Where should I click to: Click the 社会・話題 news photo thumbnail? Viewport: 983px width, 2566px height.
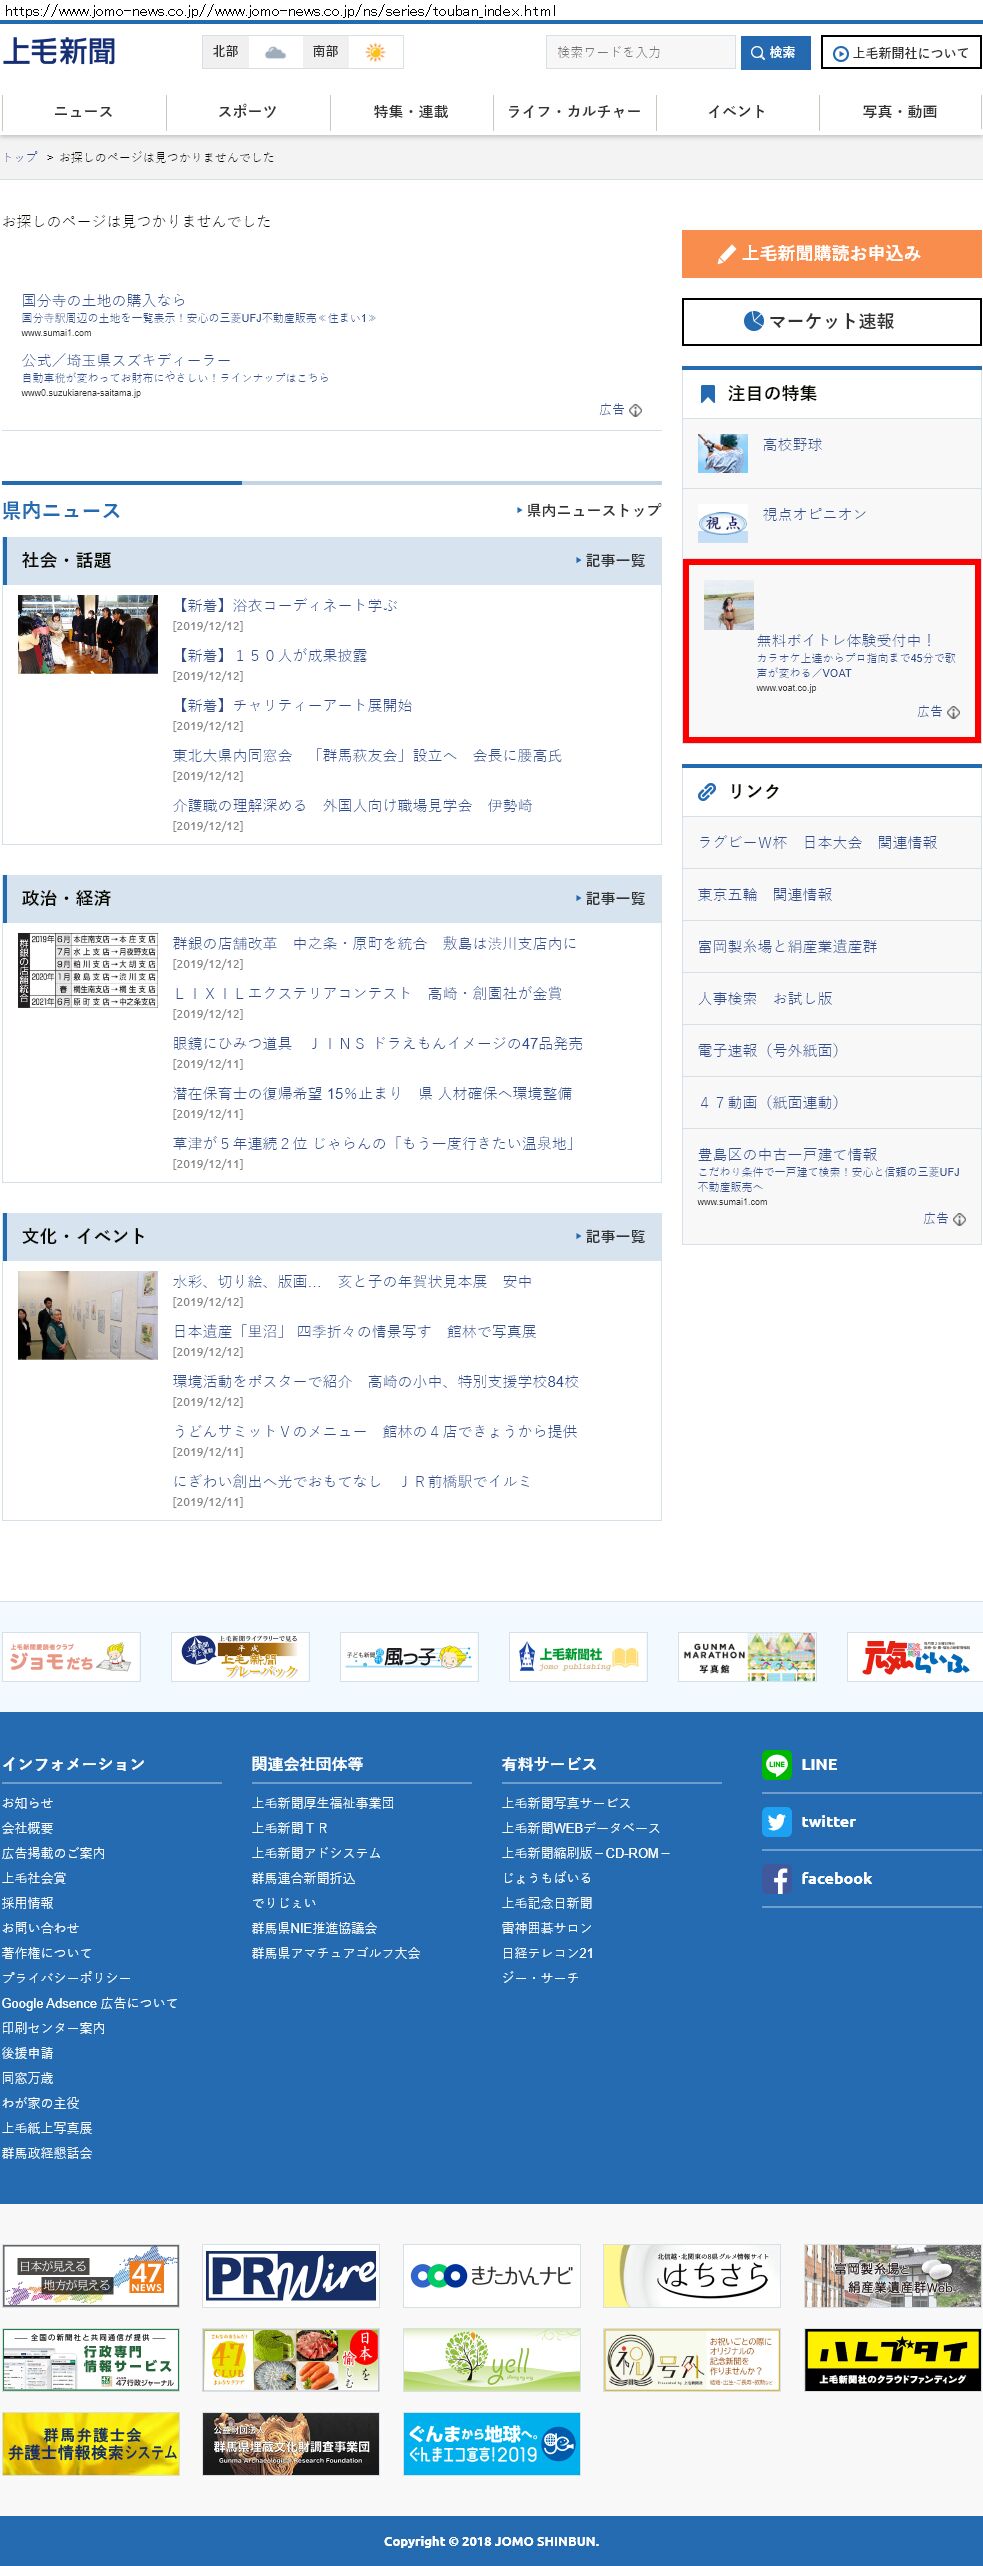[x=88, y=634]
